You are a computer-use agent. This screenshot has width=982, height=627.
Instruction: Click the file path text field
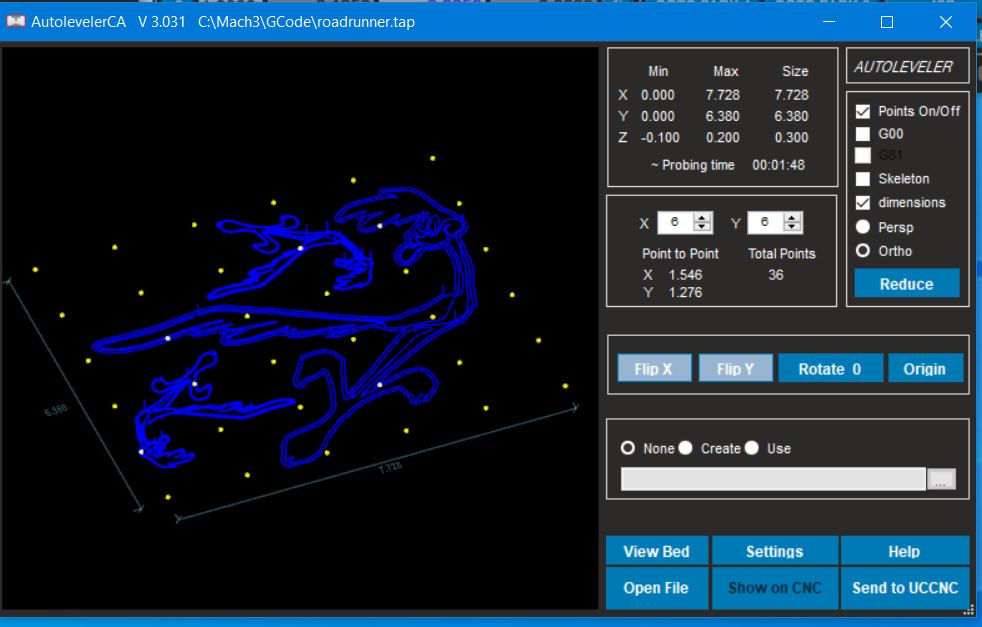(x=773, y=479)
